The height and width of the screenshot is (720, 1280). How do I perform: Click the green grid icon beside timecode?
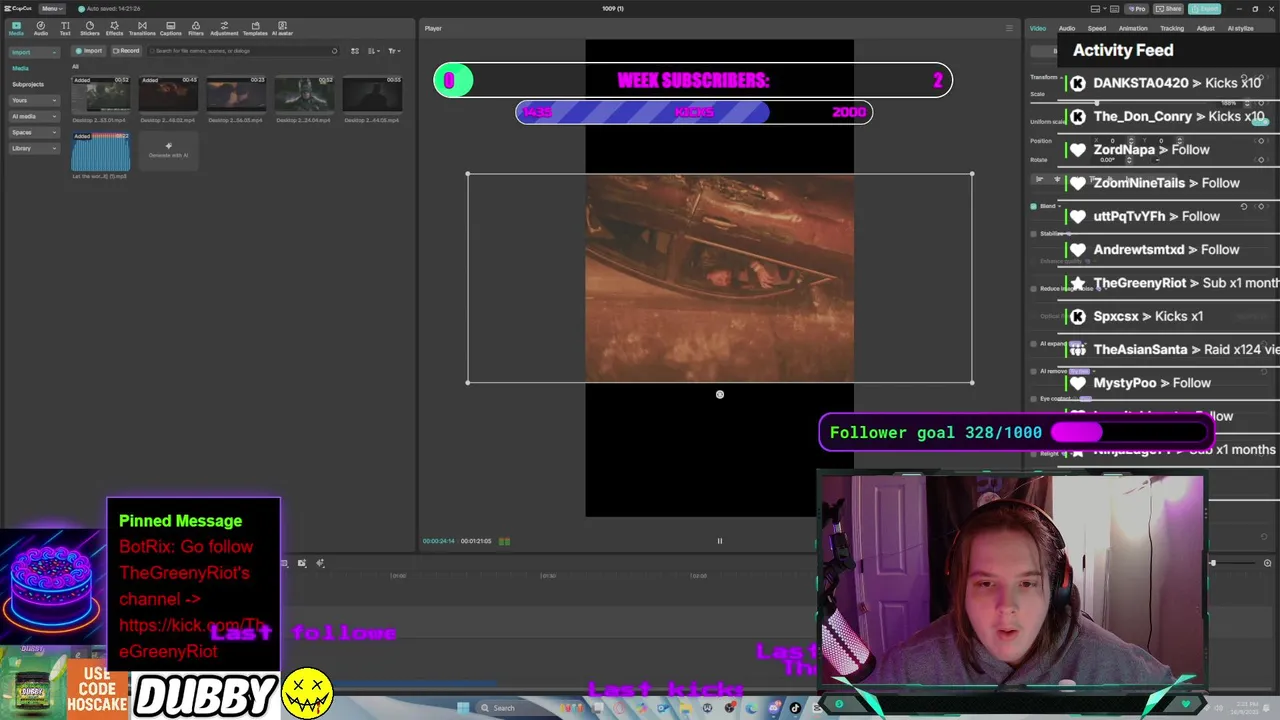tap(505, 541)
